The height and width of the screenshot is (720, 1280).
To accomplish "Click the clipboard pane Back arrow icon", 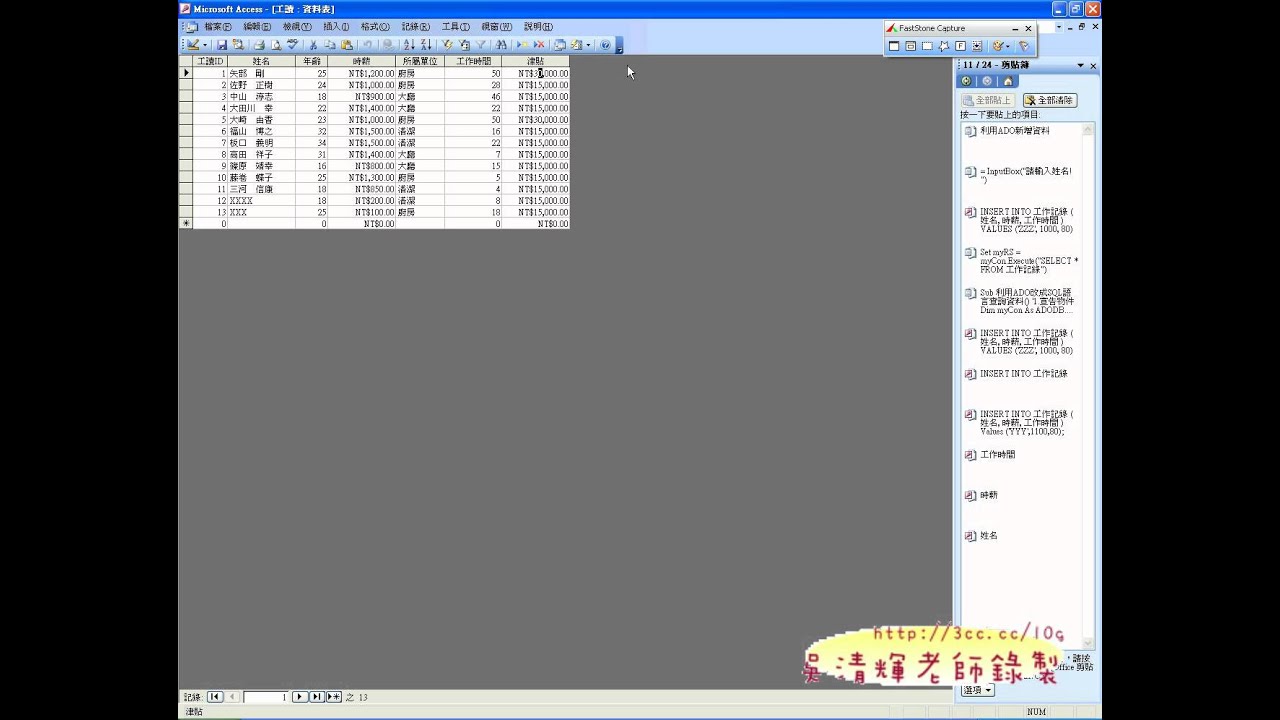I will pos(966,81).
